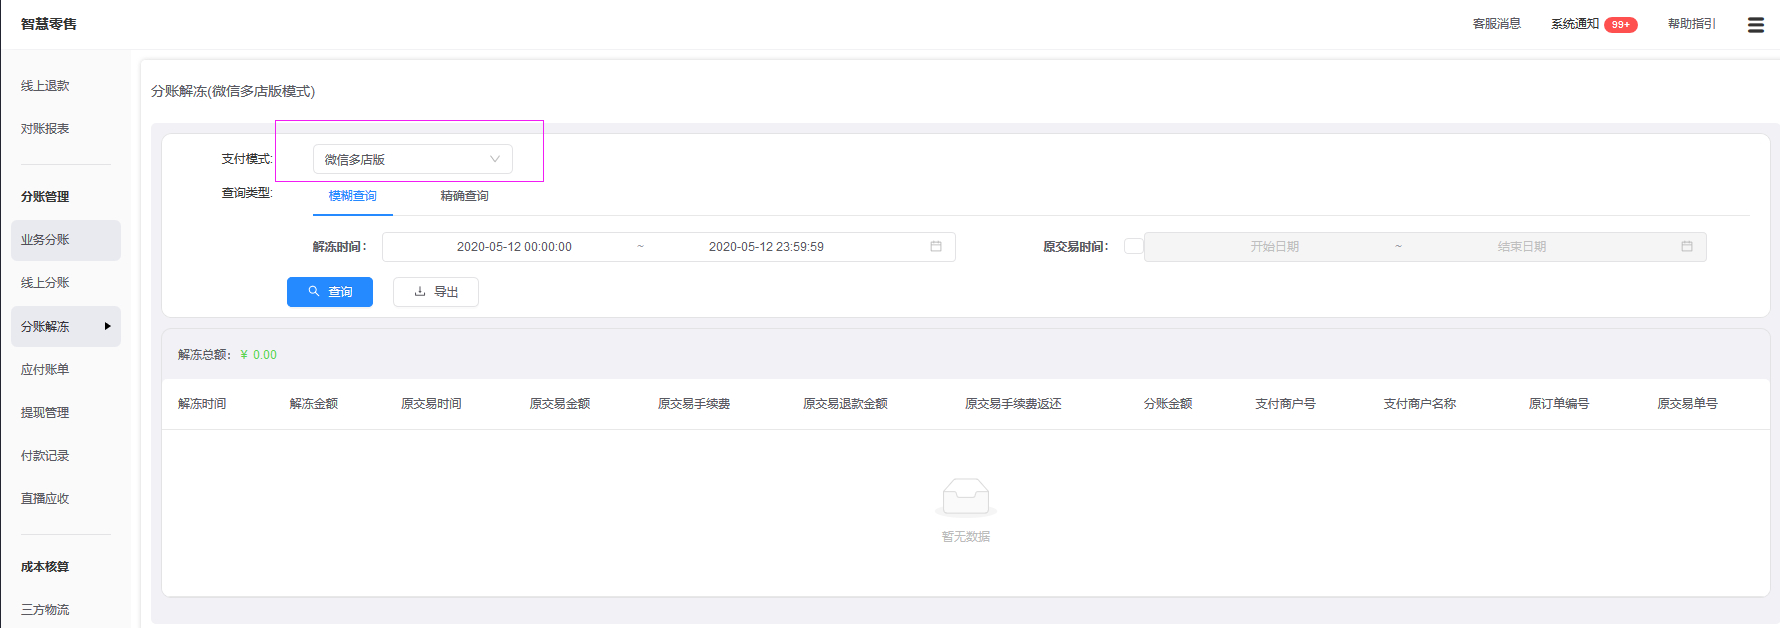Expand the 分账解冻 arrow in sidebar
1780x628 pixels.
click(108, 326)
